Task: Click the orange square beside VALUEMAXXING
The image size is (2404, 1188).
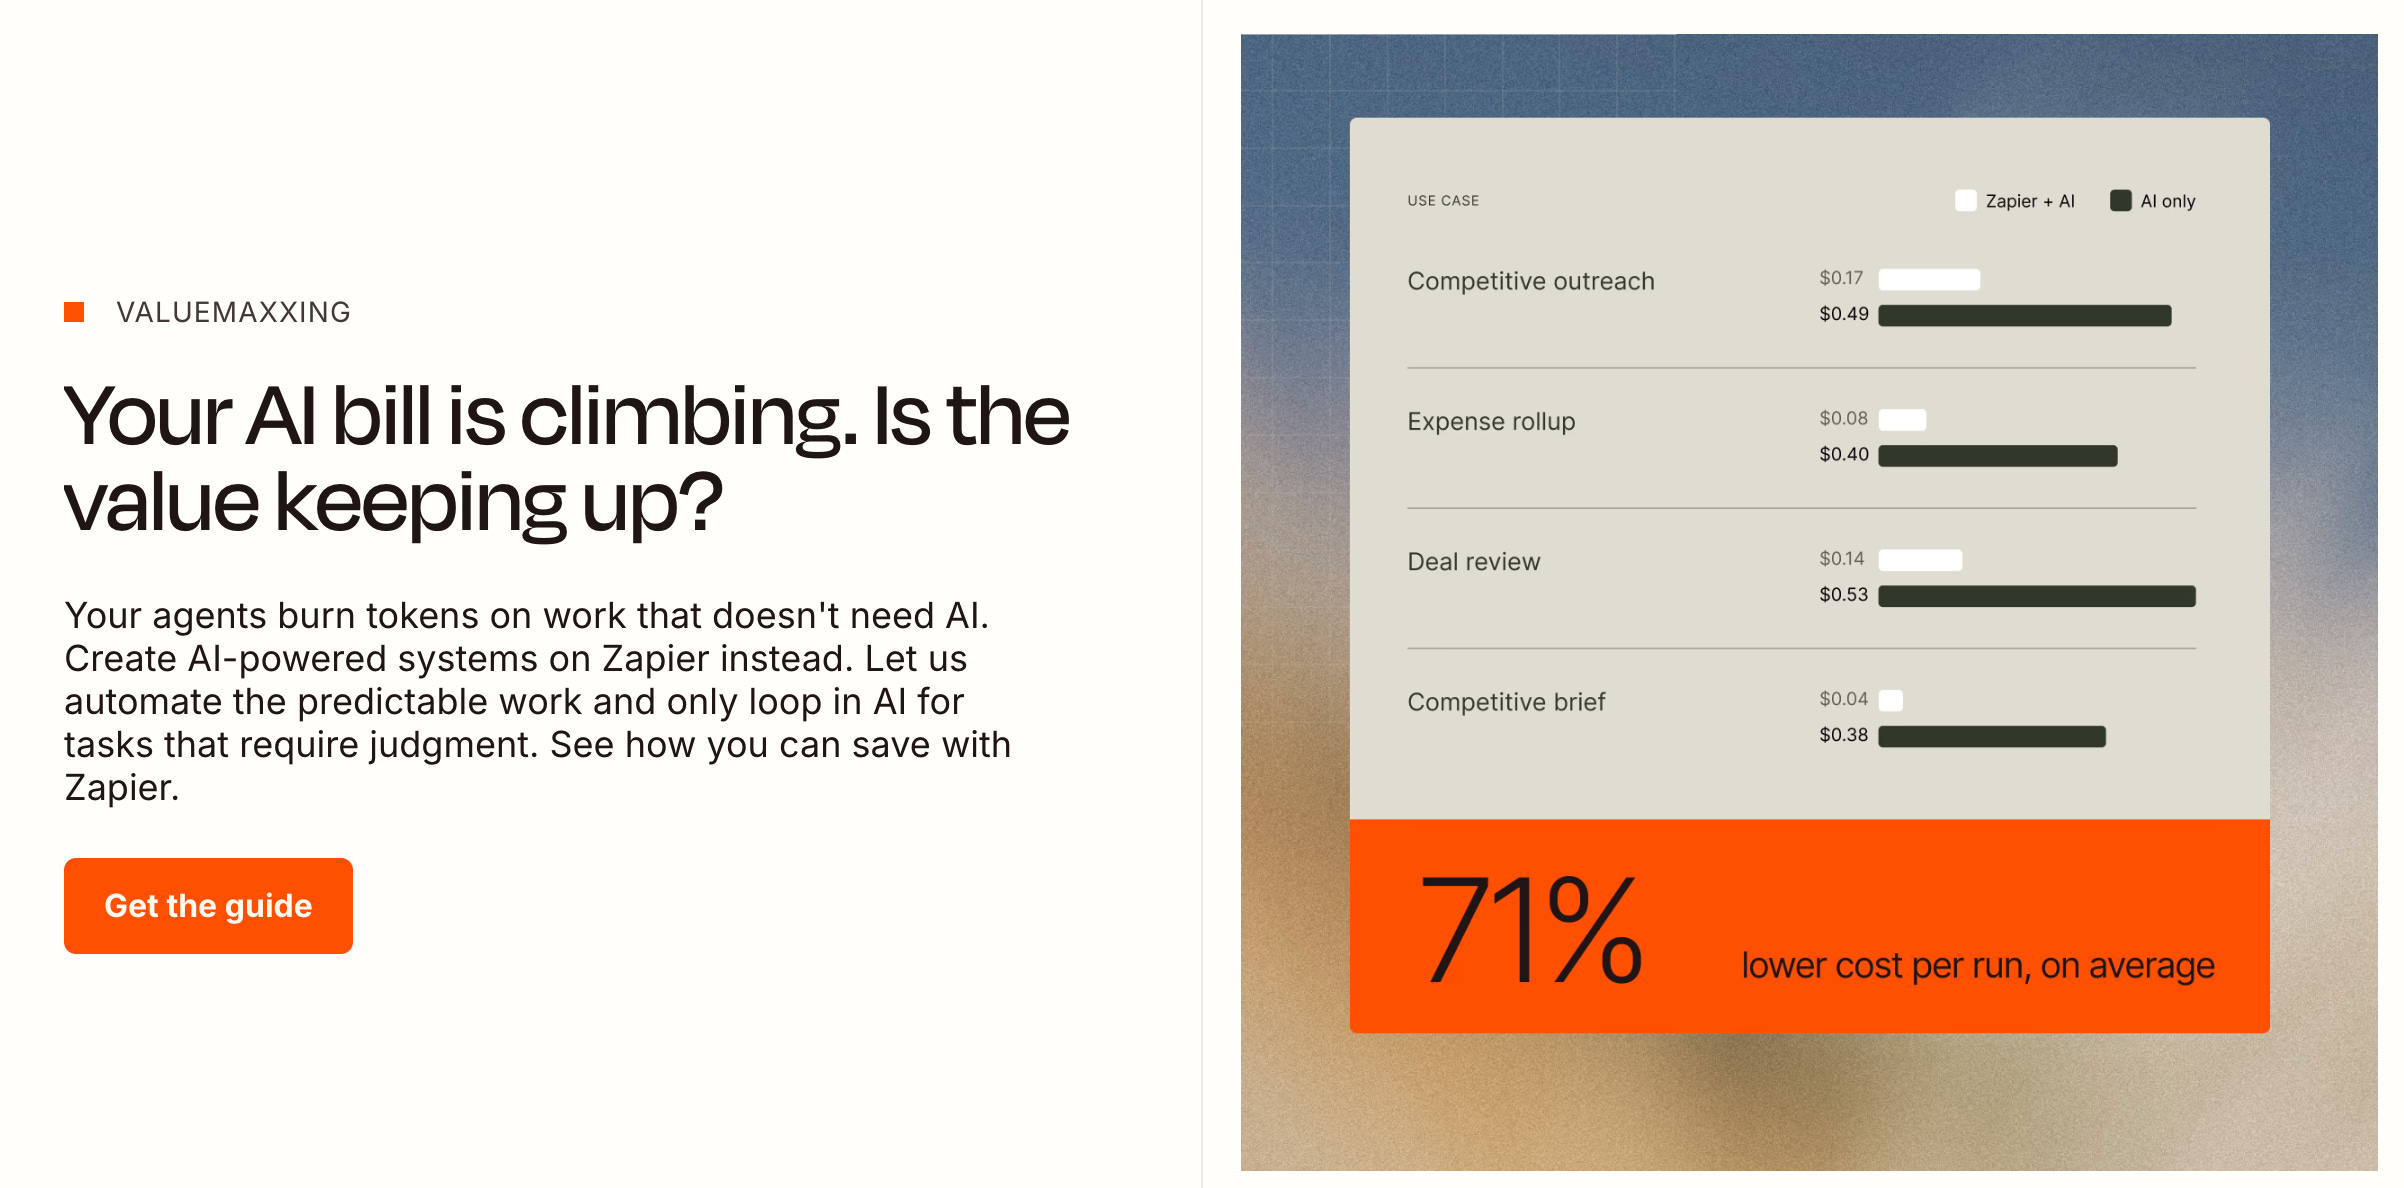Action: click(x=74, y=312)
